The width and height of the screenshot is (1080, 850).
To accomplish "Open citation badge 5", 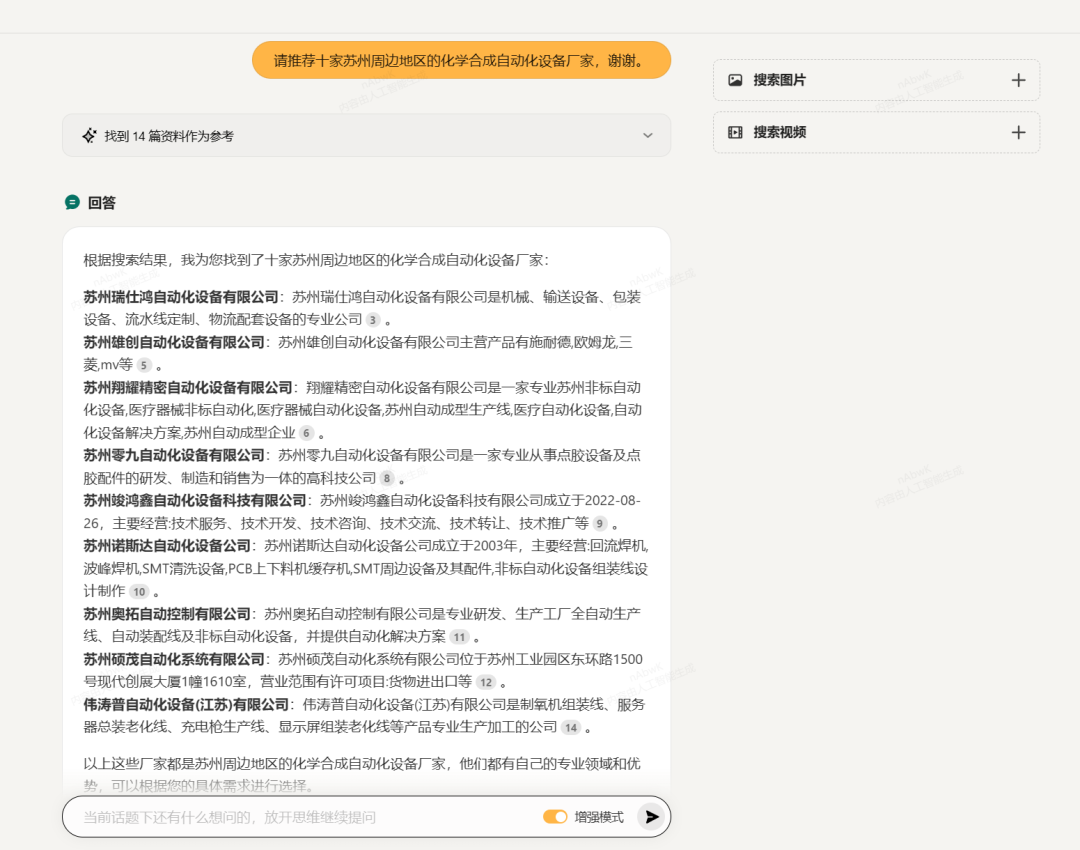I will (143, 365).
